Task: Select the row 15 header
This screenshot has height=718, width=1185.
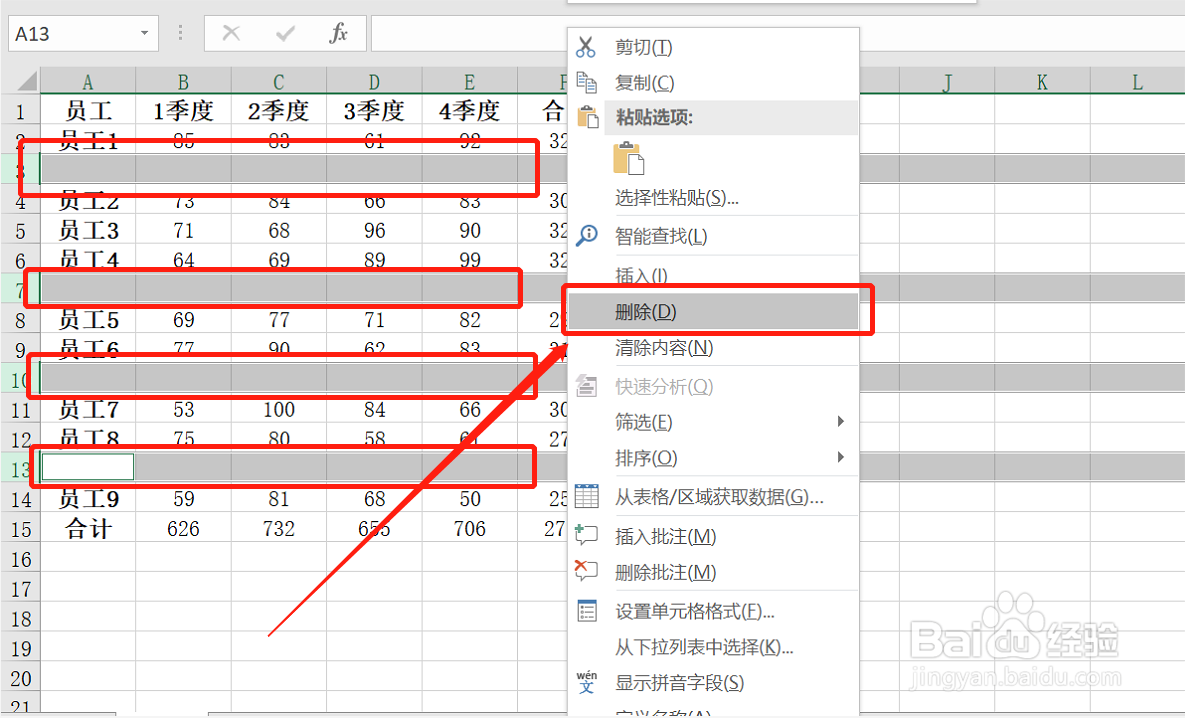Action: (x=20, y=527)
